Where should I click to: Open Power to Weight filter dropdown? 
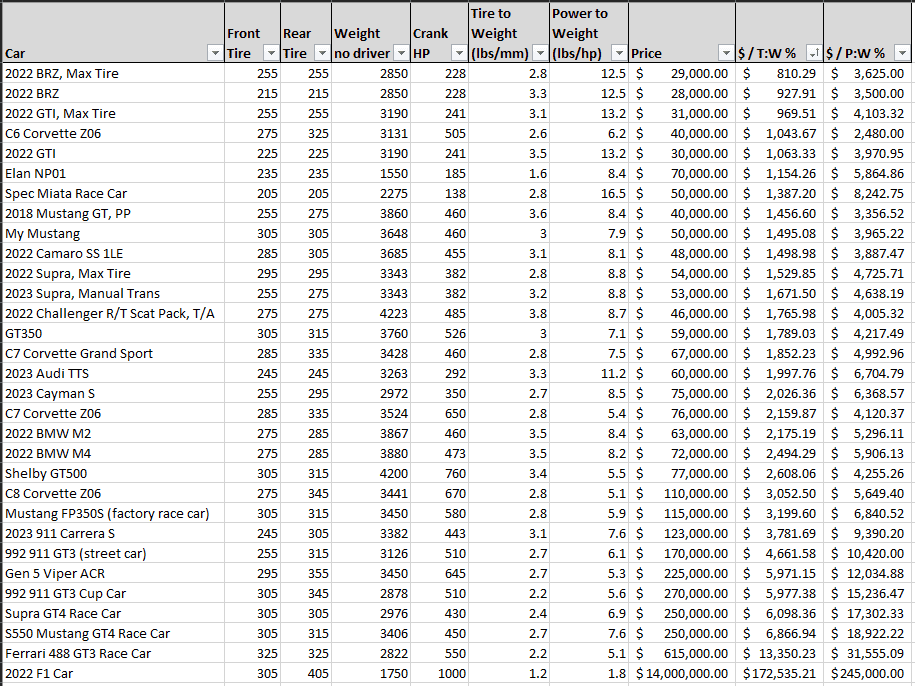pos(620,53)
